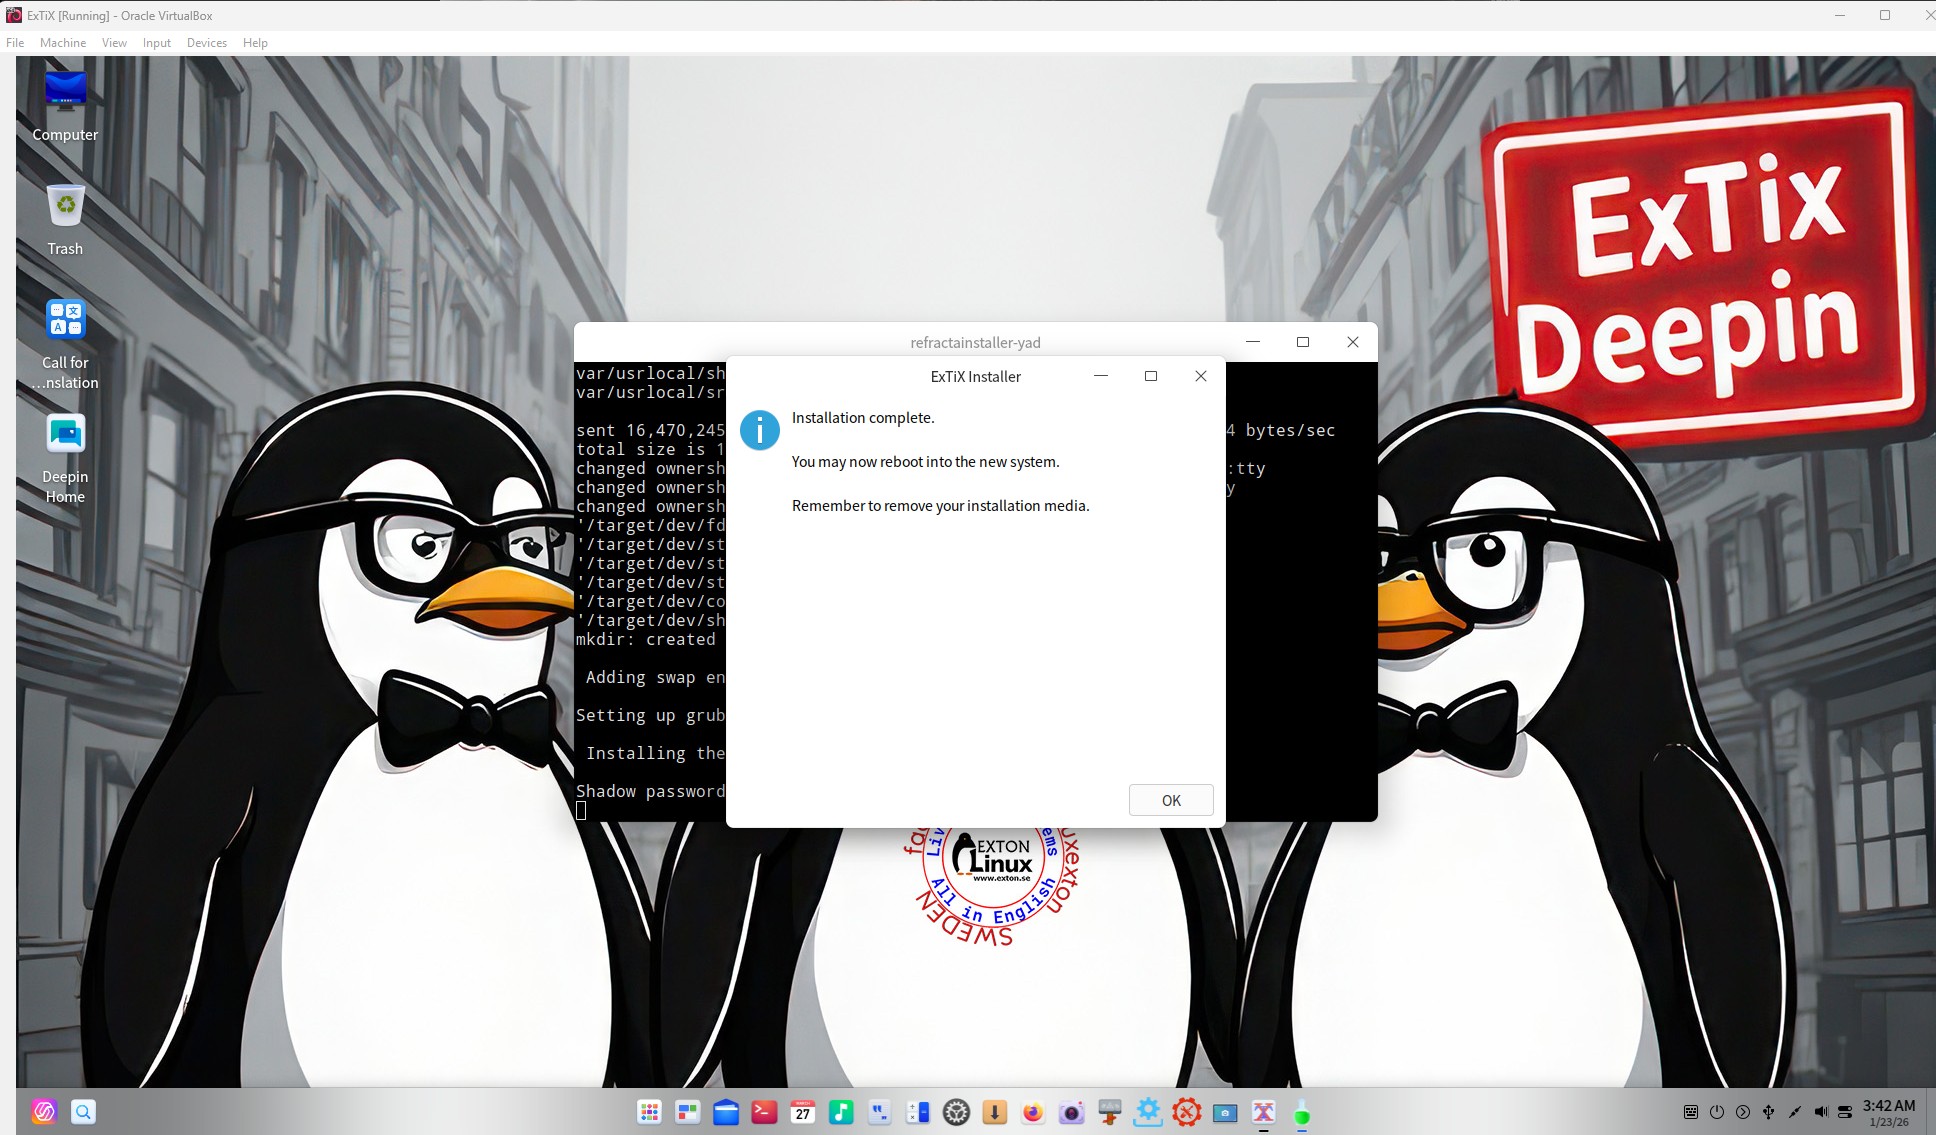Click OK in the ExTiX Installer dialog
The image size is (1936, 1135).
[1171, 800]
